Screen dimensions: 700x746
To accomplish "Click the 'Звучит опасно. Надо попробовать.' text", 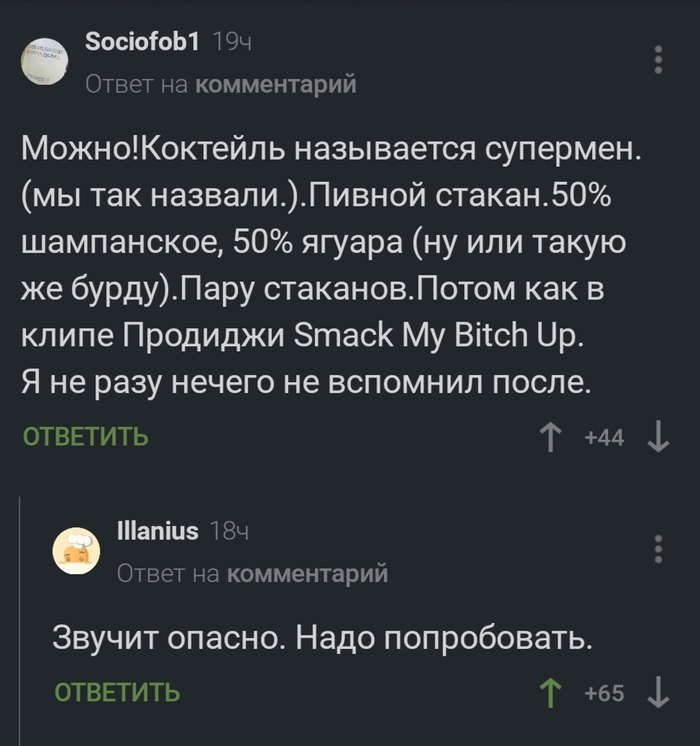I will pyautogui.click(x=322, y=638).
